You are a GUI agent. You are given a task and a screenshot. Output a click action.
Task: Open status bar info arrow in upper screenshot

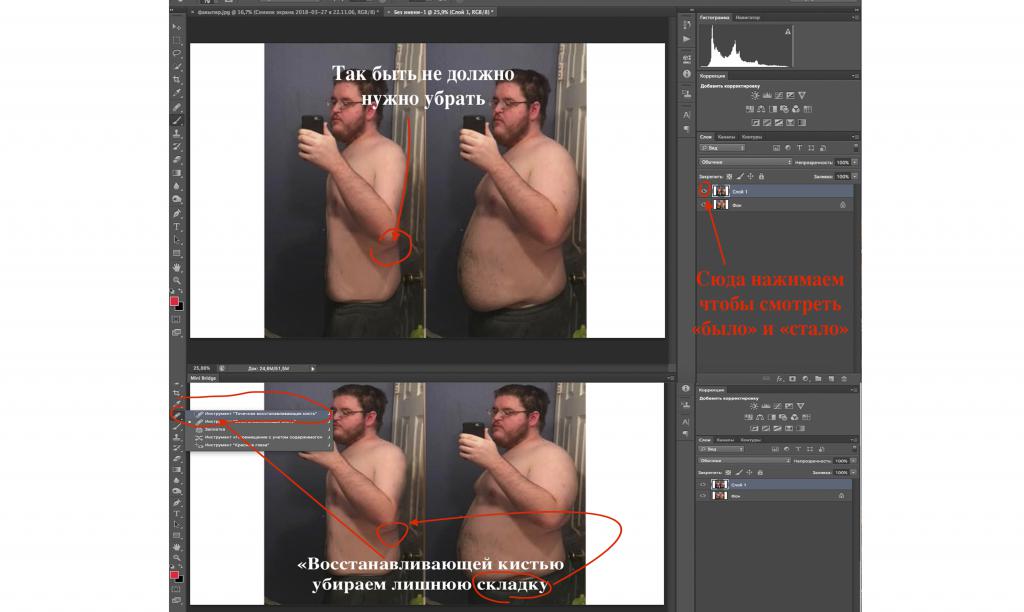313,368
